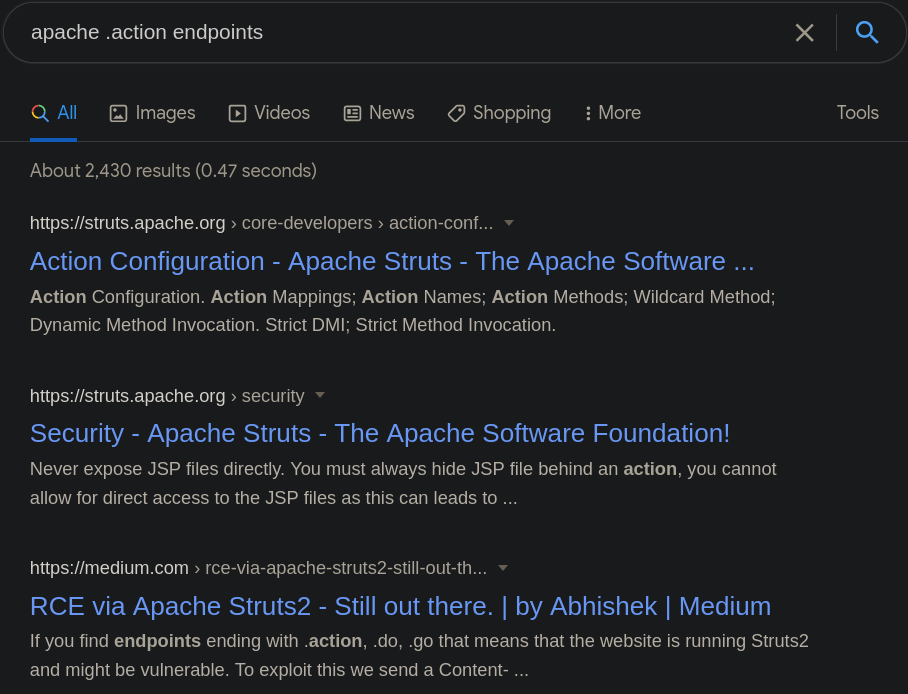
Task: Open the Tools search options
Action: [857, 113]
